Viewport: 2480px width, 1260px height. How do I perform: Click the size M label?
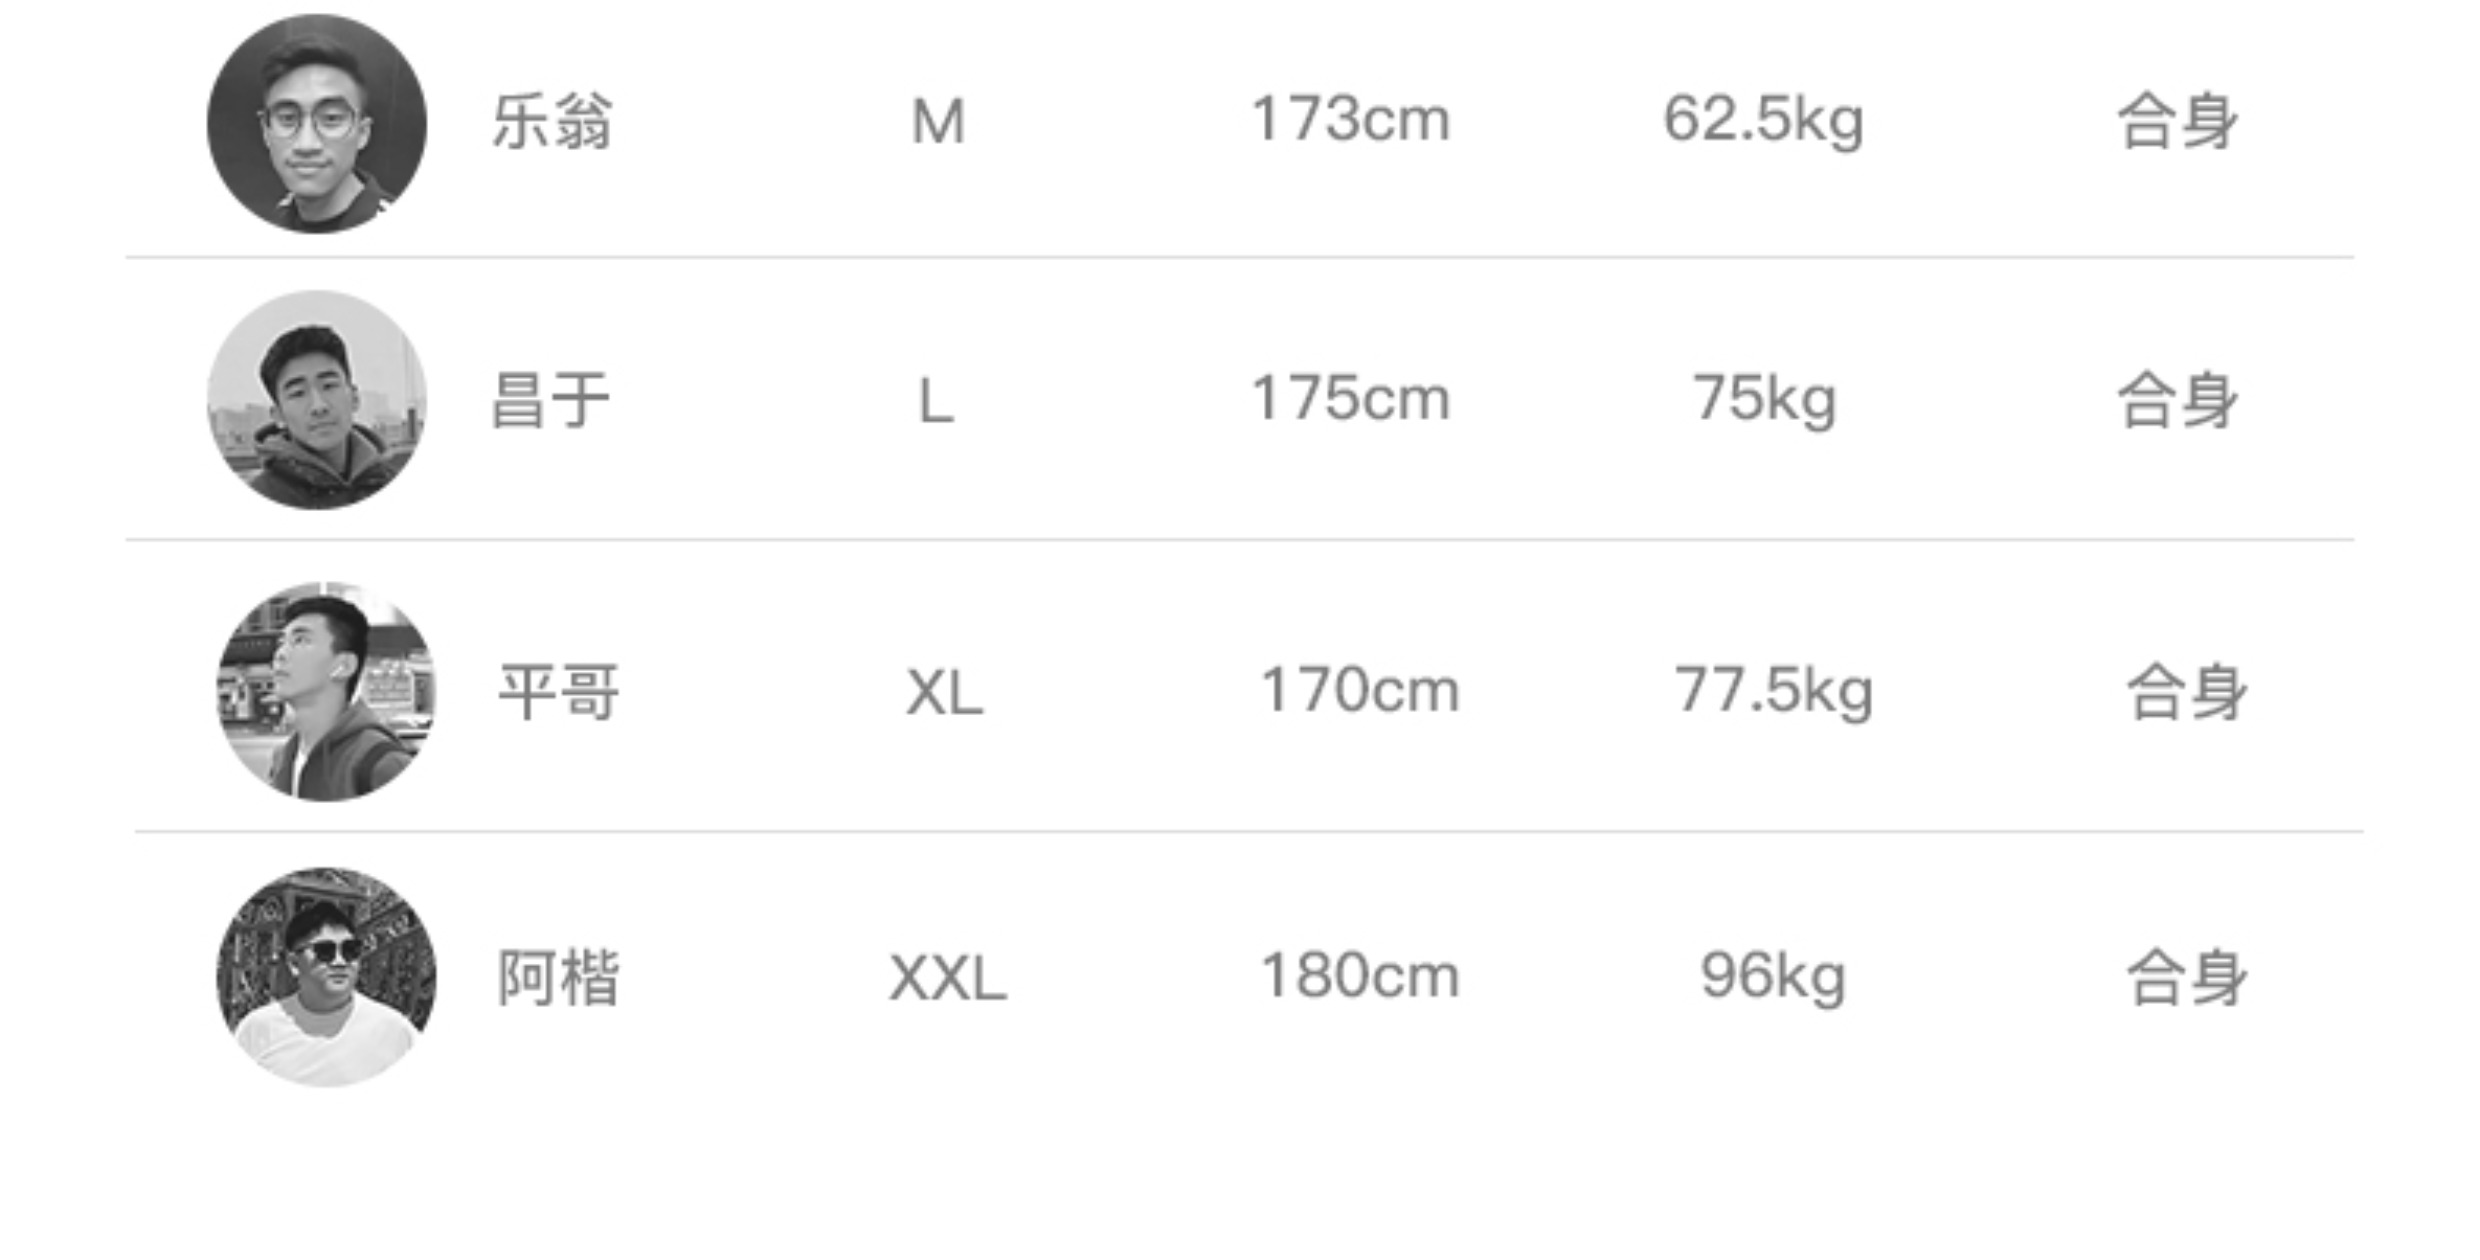click(938, 122)
